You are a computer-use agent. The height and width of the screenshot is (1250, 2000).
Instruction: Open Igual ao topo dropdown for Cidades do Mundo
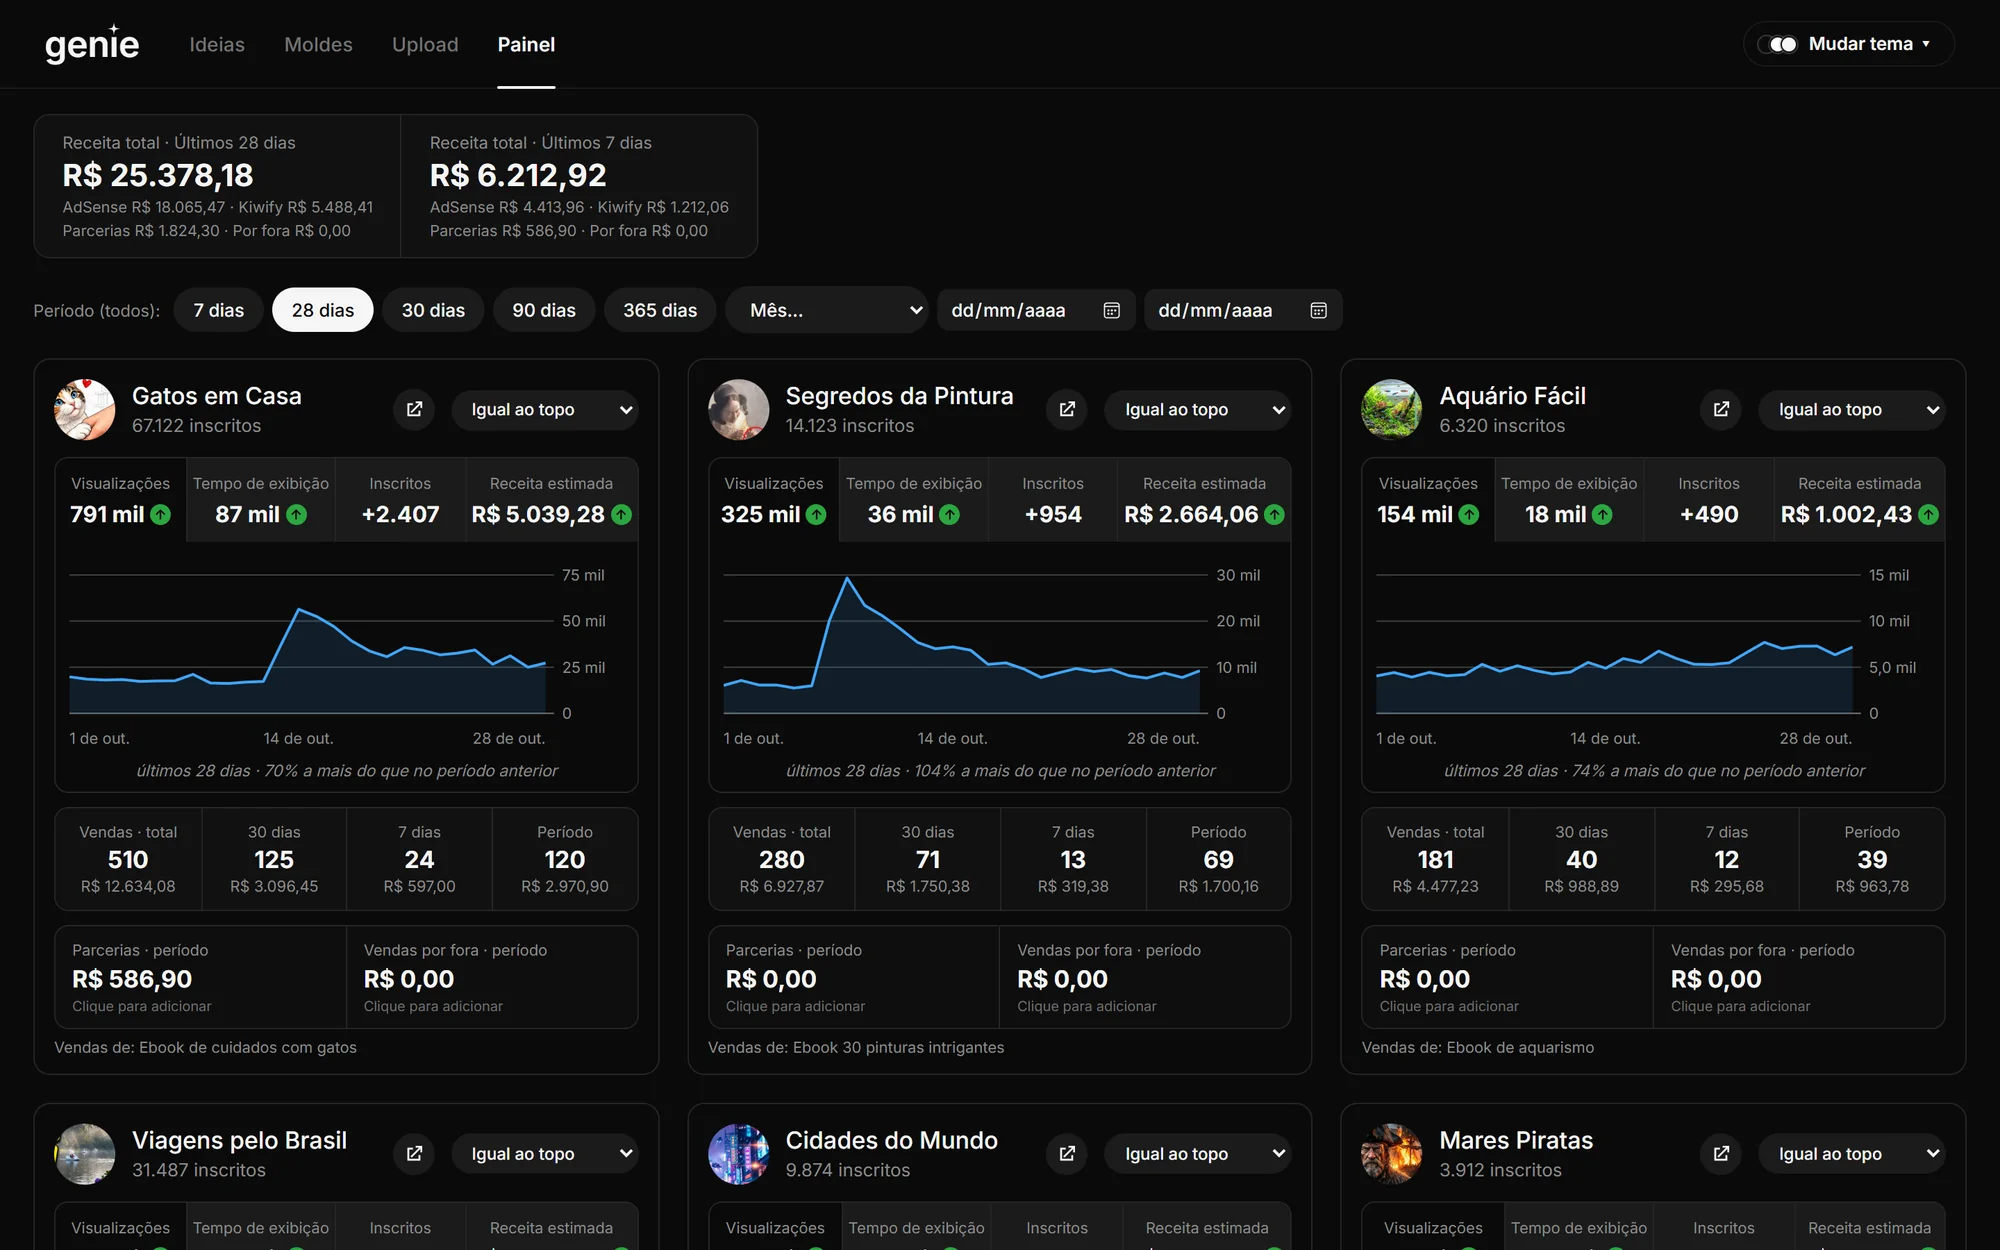1198,1153
